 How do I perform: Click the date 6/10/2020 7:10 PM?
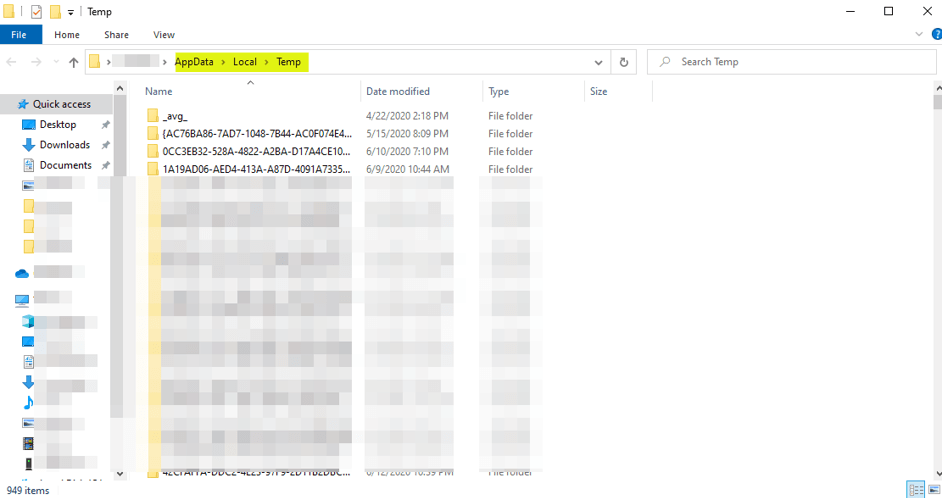pyautogui.click(x=407, y=151)
